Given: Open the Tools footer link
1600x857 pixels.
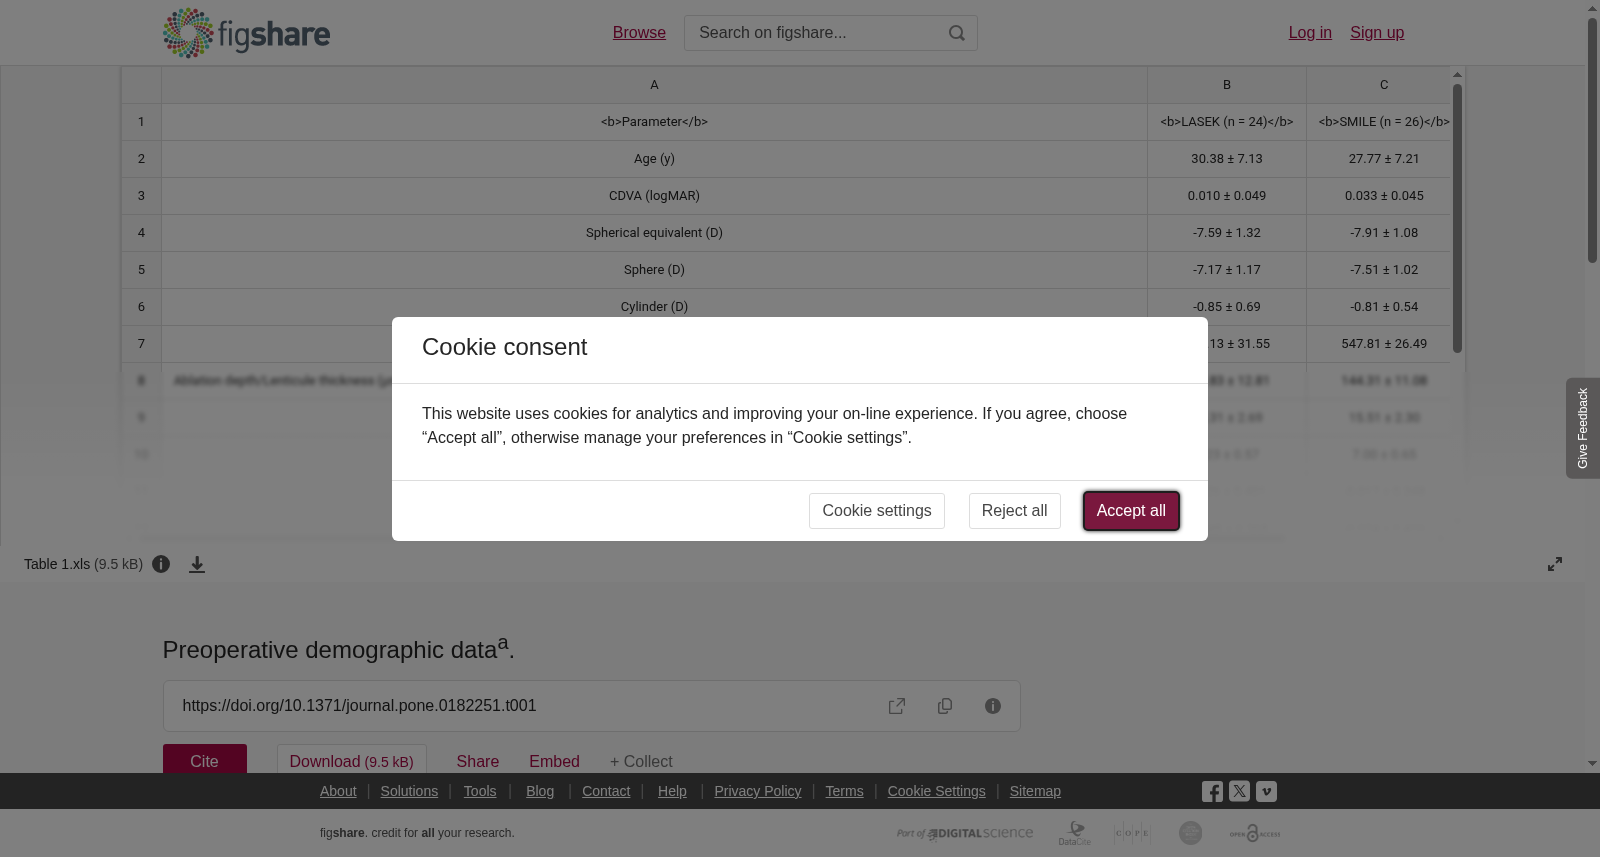Looking at the screenshot, I should coord(480,791).
